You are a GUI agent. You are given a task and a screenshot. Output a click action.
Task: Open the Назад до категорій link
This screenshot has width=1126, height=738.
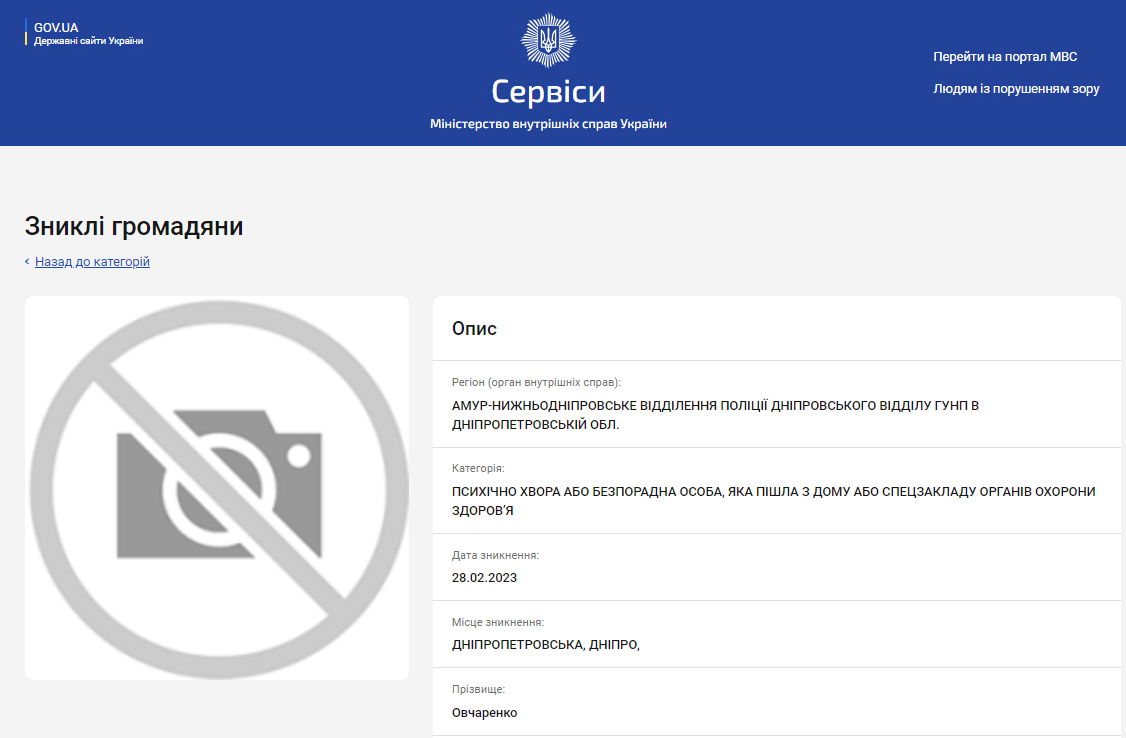(x=92, y=261)
